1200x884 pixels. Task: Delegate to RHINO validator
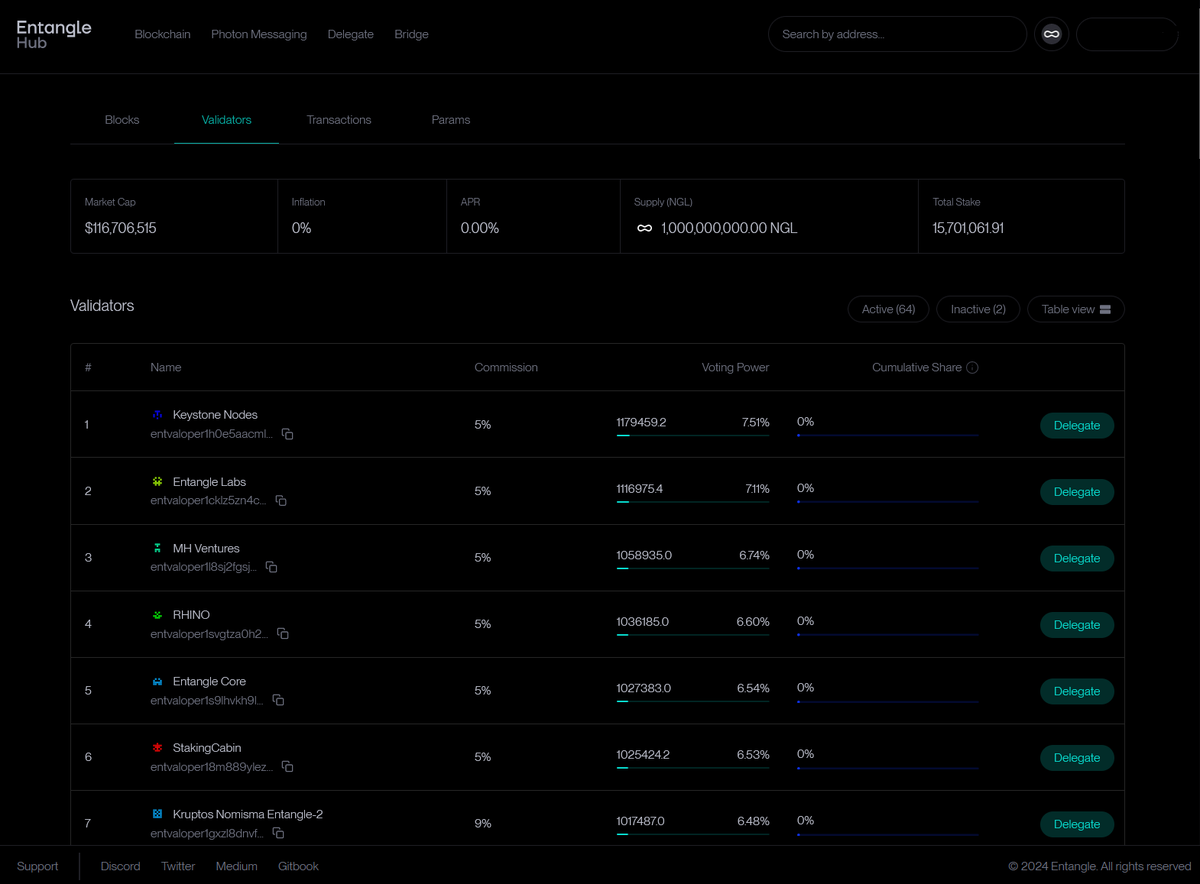tap(1077, 625)
